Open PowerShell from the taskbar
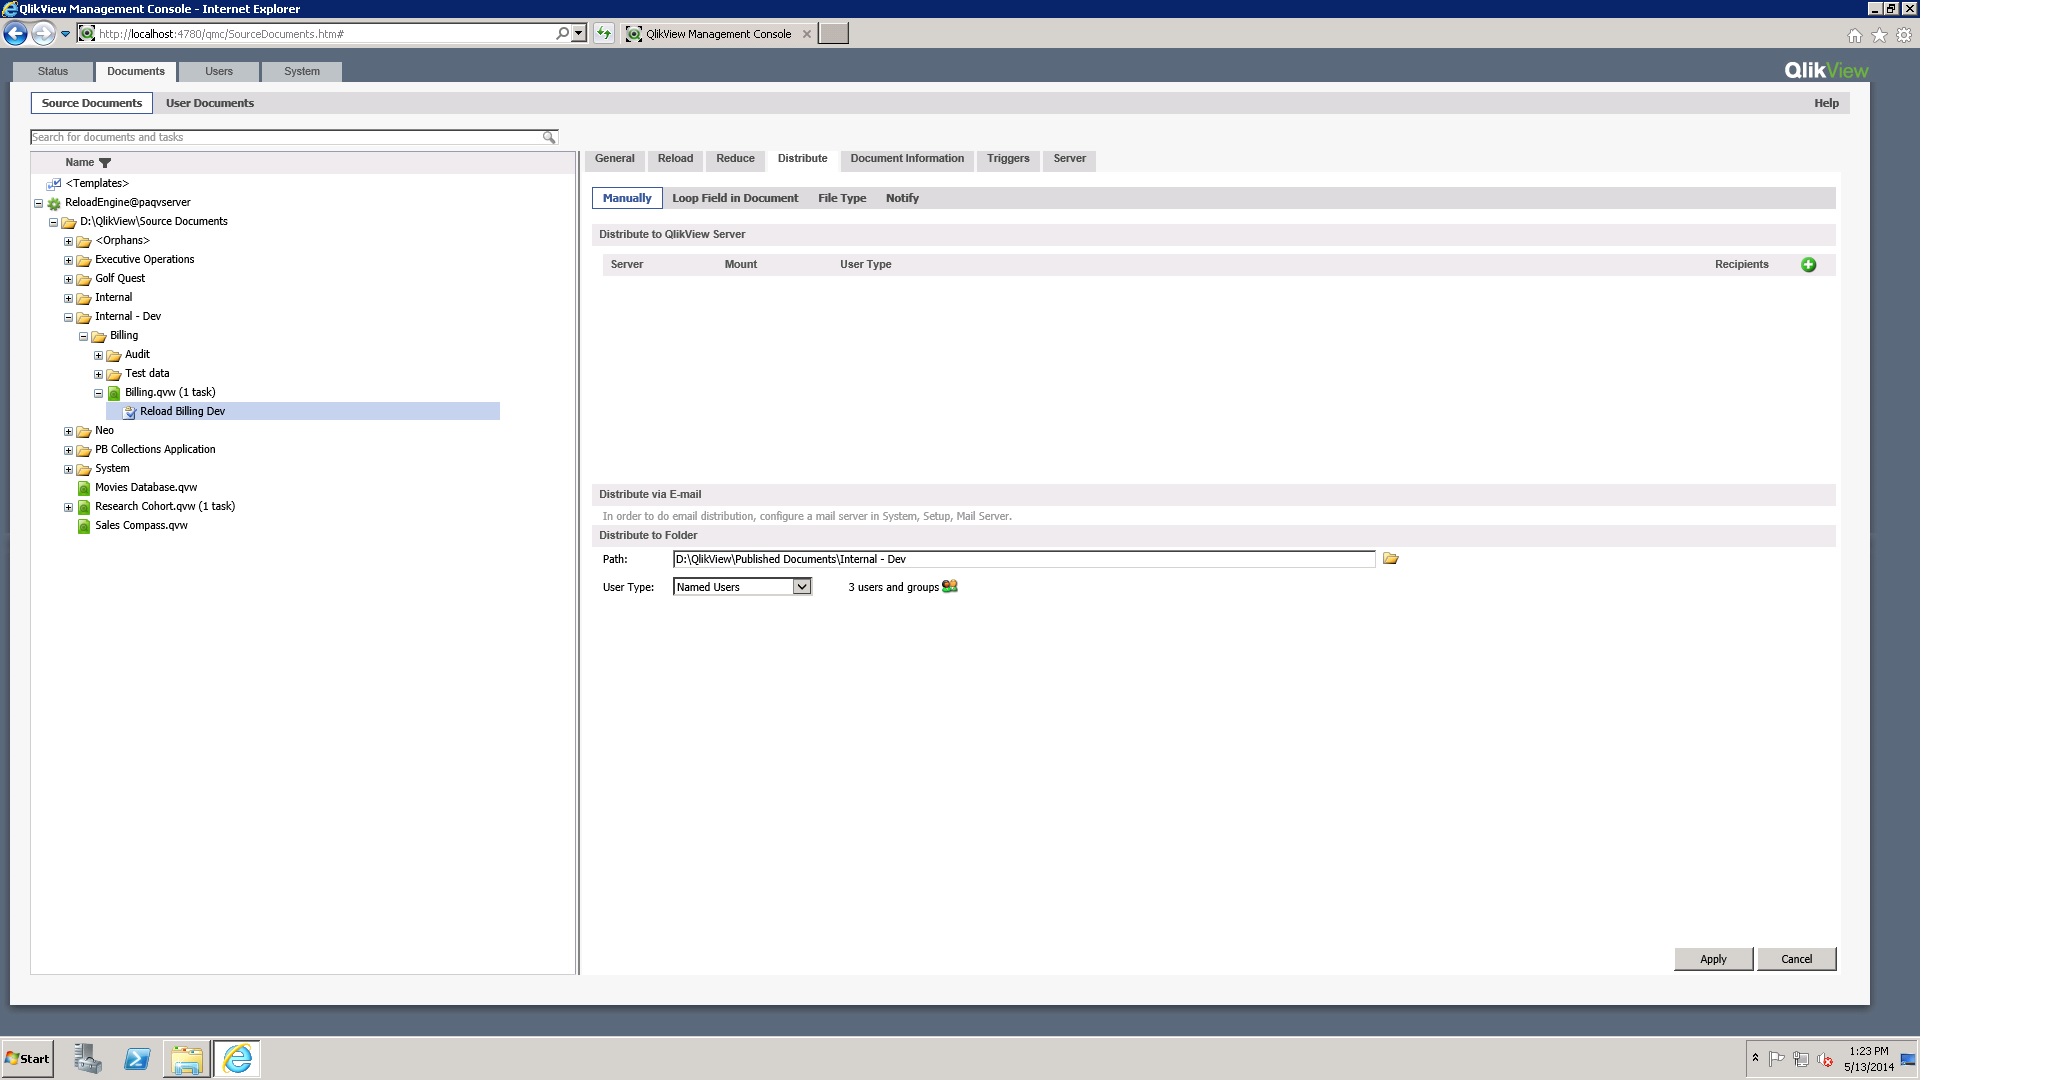This screenshot has width=2048, height=1080. pyautogui.click(x=137, y=1058)
